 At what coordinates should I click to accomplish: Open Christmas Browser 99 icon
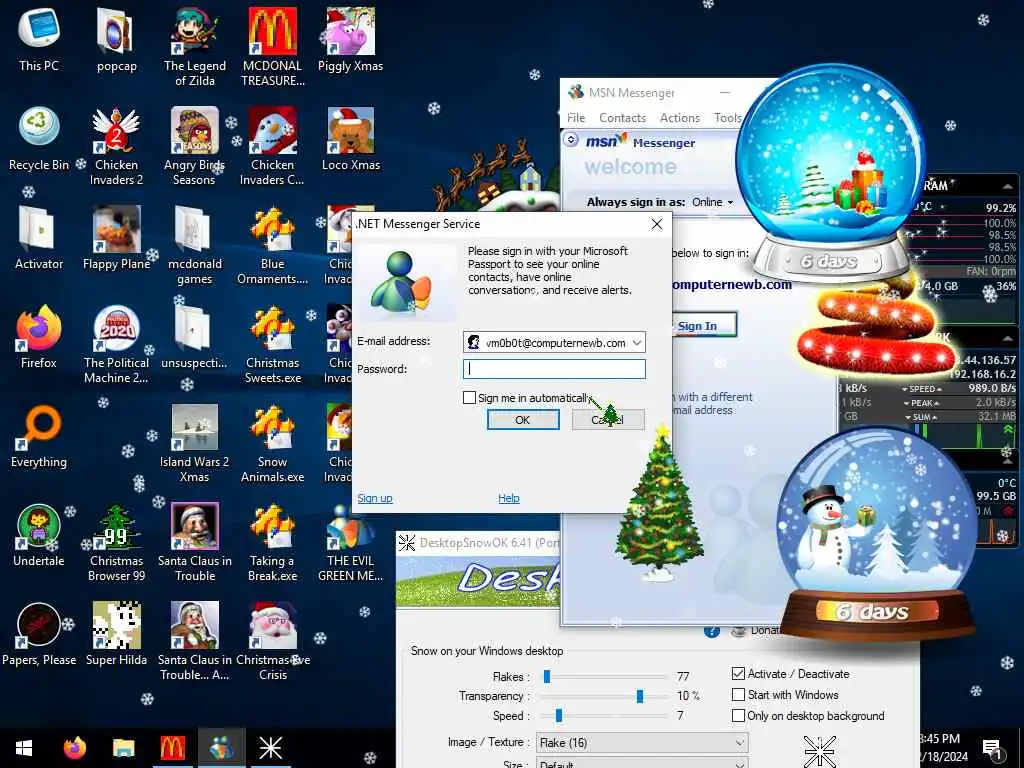[x=116, y=542]
